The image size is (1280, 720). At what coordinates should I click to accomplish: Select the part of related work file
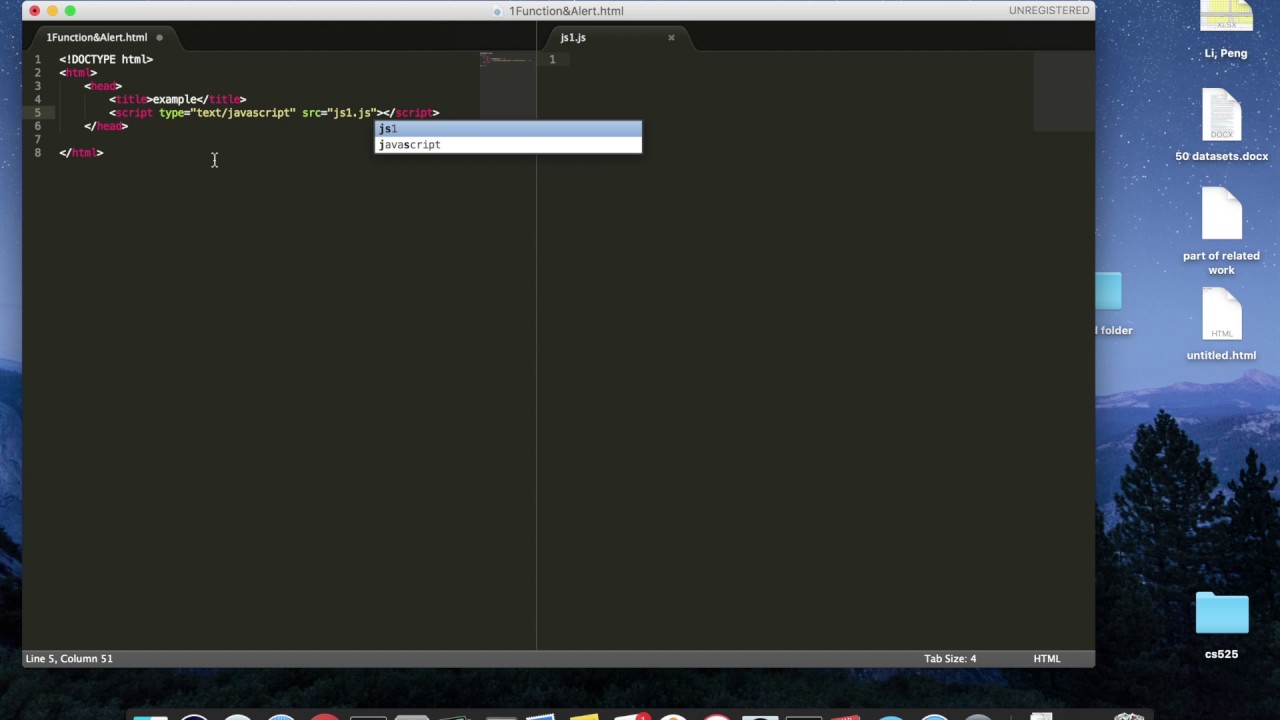tap(1222, 231)
